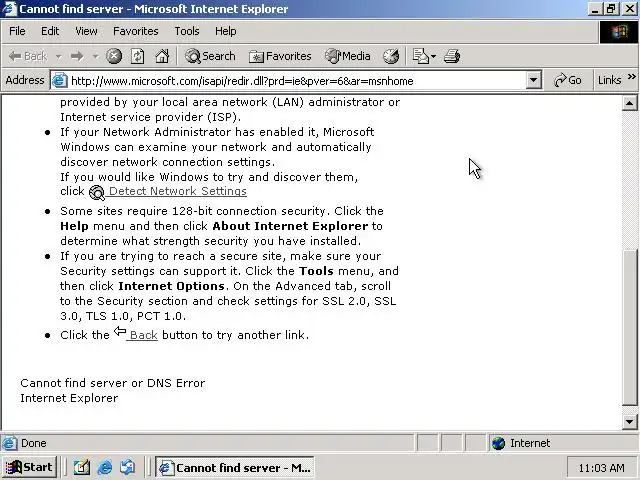Open the Forward history dropdown arrow

click(96, 56)
